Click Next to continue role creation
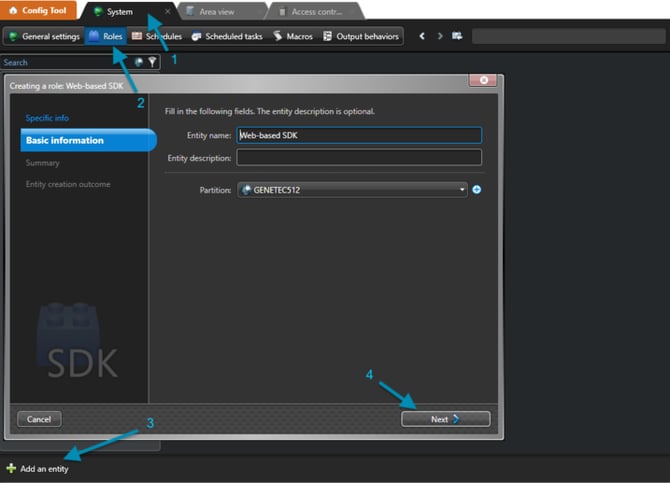This screenshot has height=483, width=670. pos(445,419)
